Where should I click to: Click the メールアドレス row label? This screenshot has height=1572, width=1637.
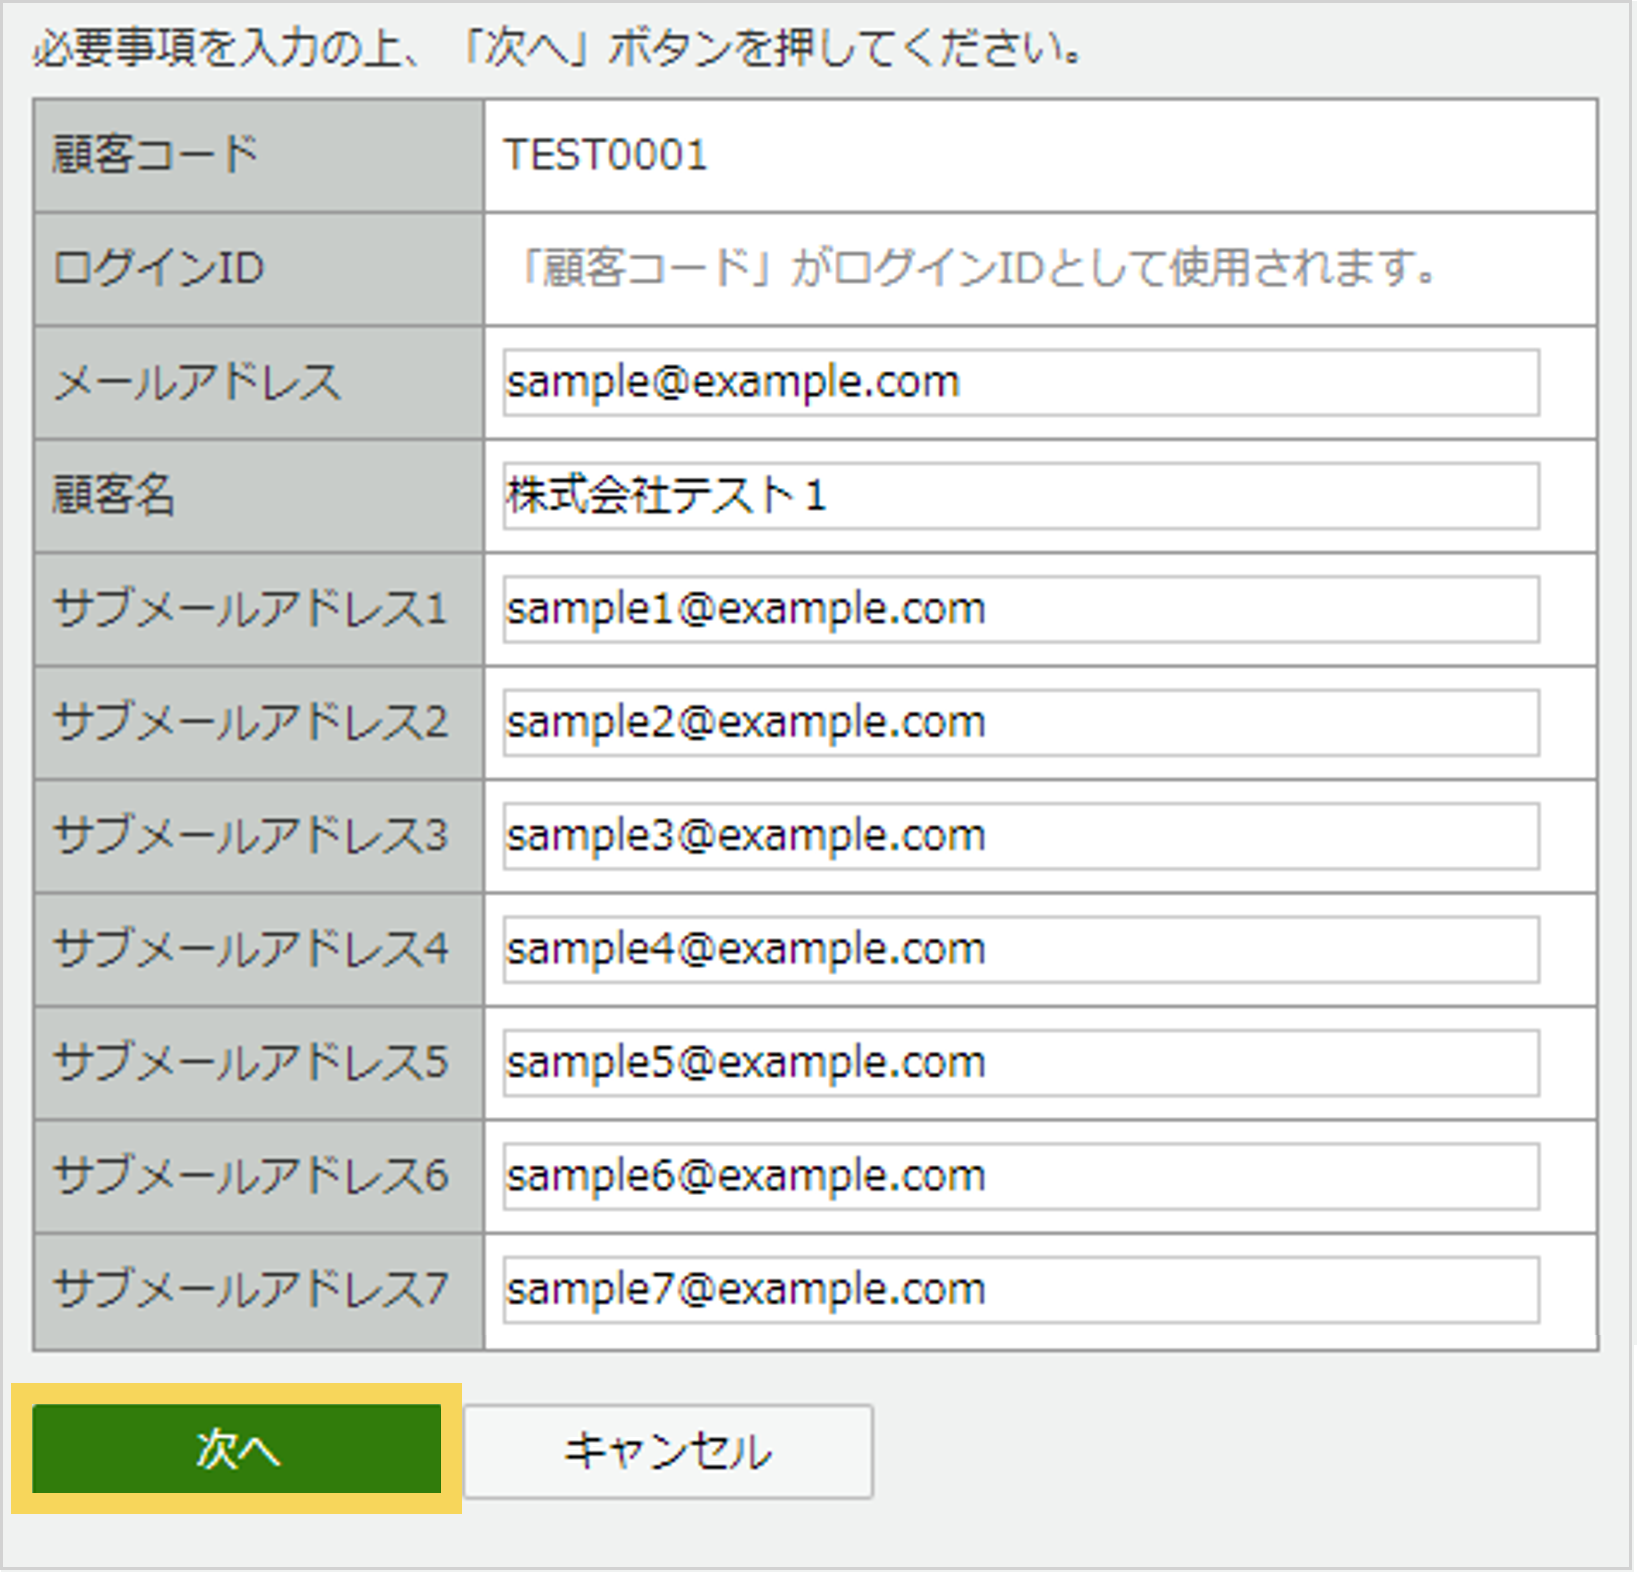197,382
